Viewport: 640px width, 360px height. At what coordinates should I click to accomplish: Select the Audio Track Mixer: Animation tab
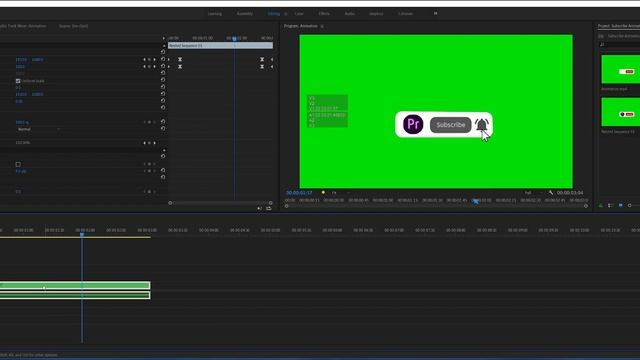click(x=23, y=26)
